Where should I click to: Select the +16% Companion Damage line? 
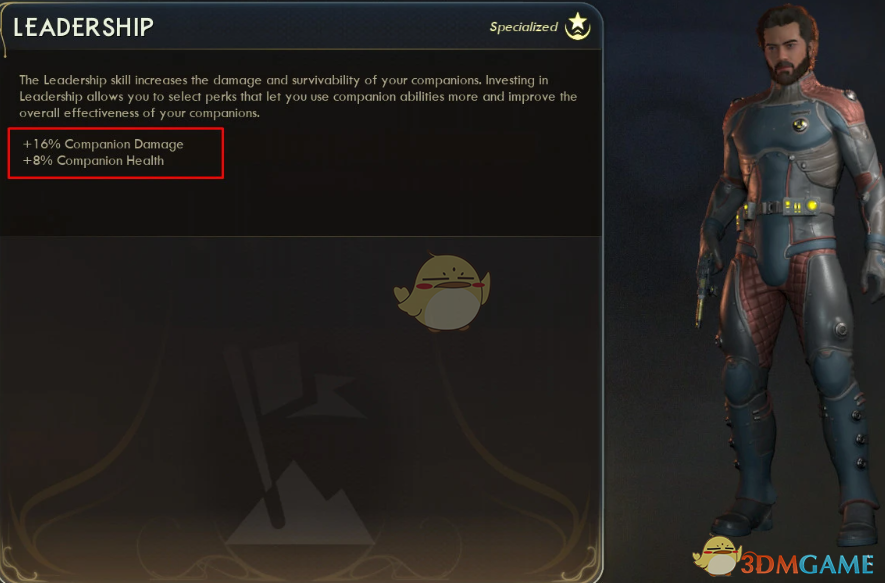(103, 144)
